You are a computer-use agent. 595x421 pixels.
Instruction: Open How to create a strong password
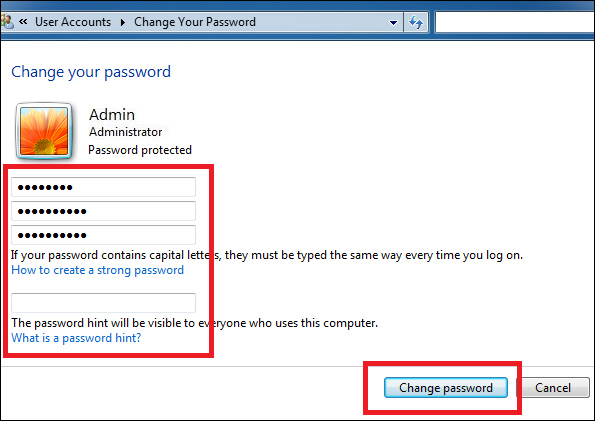(98, 270)
